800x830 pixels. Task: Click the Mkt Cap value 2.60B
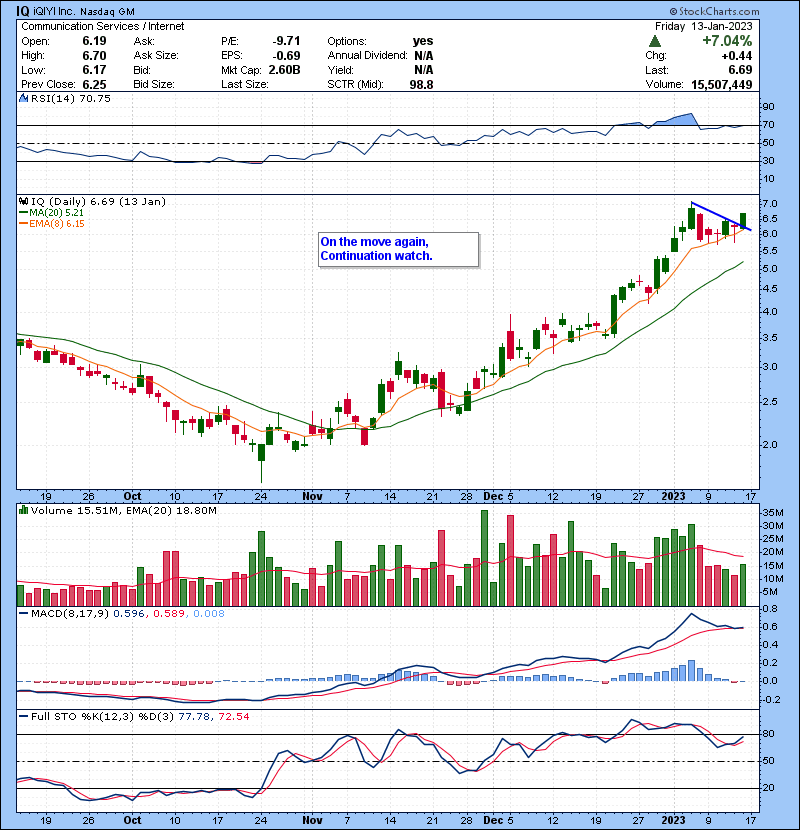284,70
